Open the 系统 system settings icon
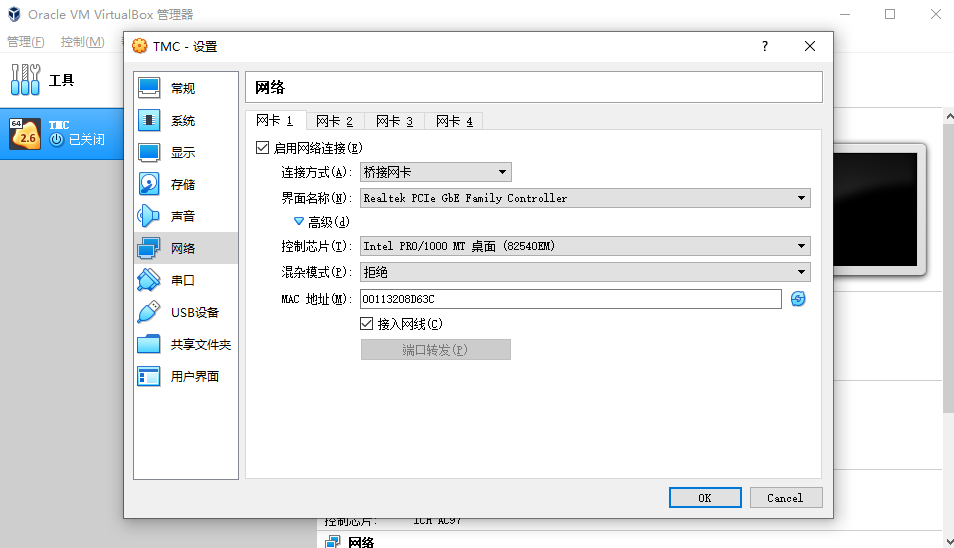This screenshot has width=954, height=548. 149,120
